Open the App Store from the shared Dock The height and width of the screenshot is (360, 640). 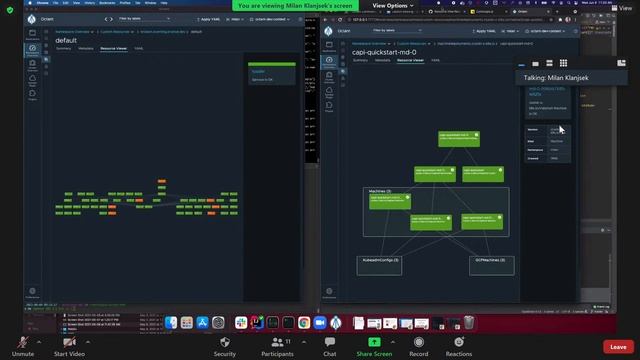point(202,323)
